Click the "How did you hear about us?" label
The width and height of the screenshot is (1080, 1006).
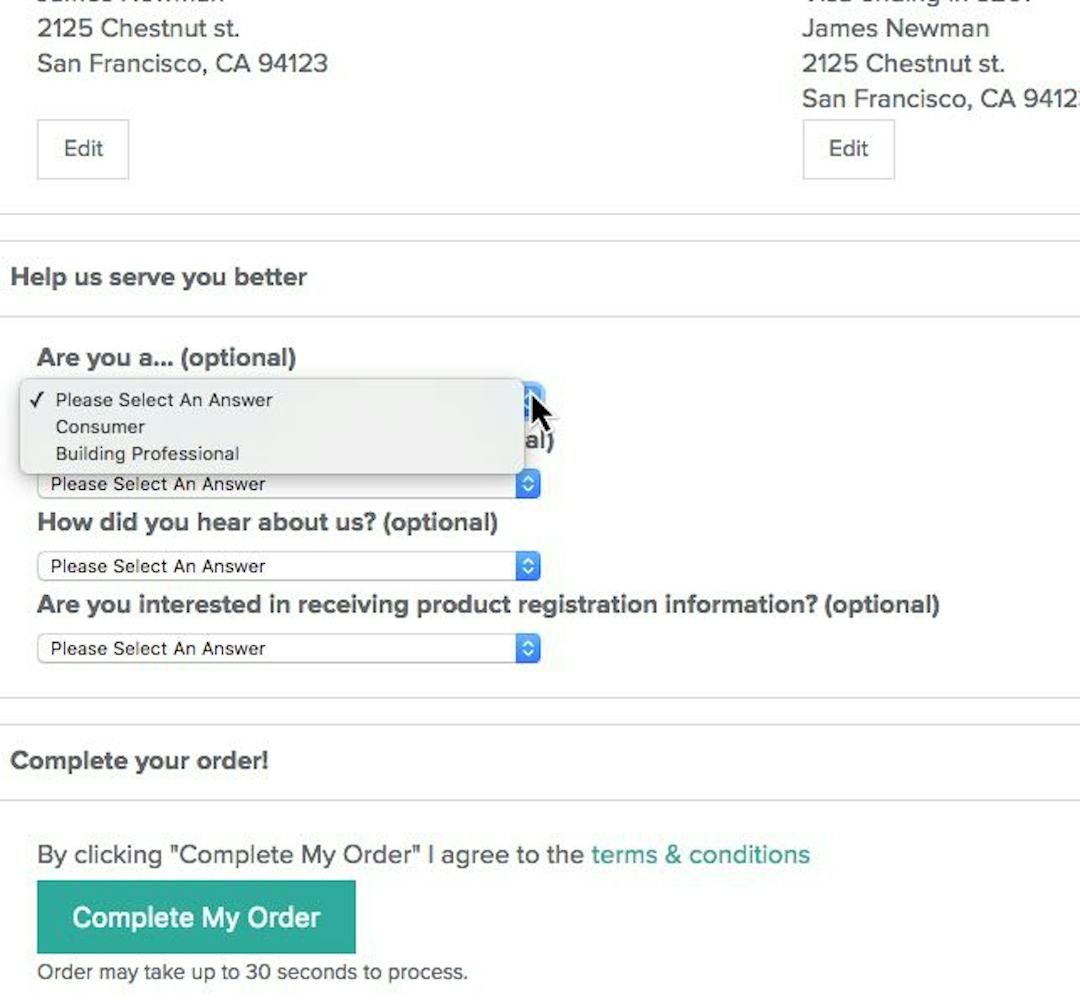pyautogui.click(x=267, y=522)
